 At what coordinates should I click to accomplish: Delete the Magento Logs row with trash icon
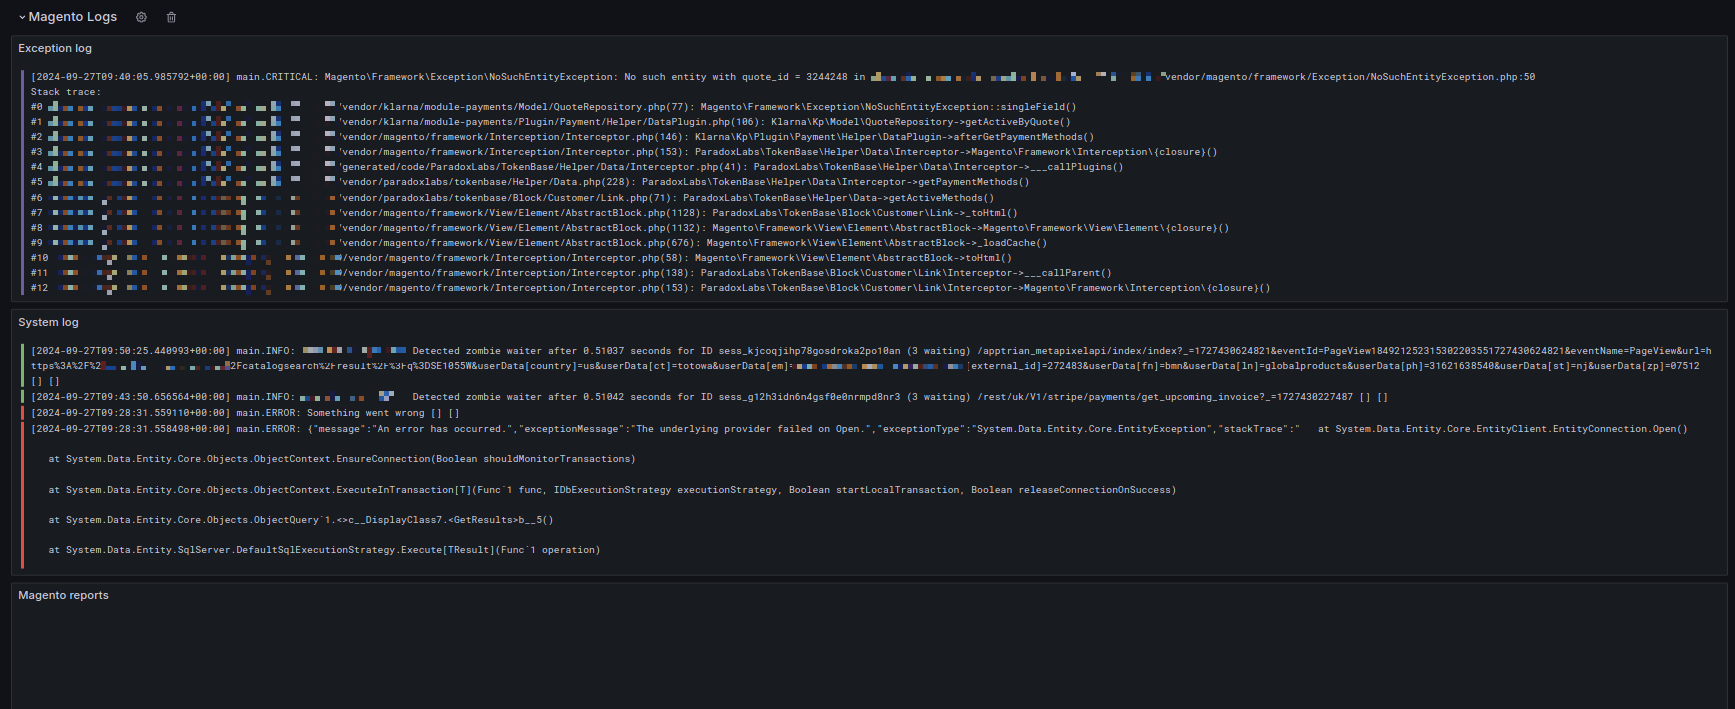[171, 17]
